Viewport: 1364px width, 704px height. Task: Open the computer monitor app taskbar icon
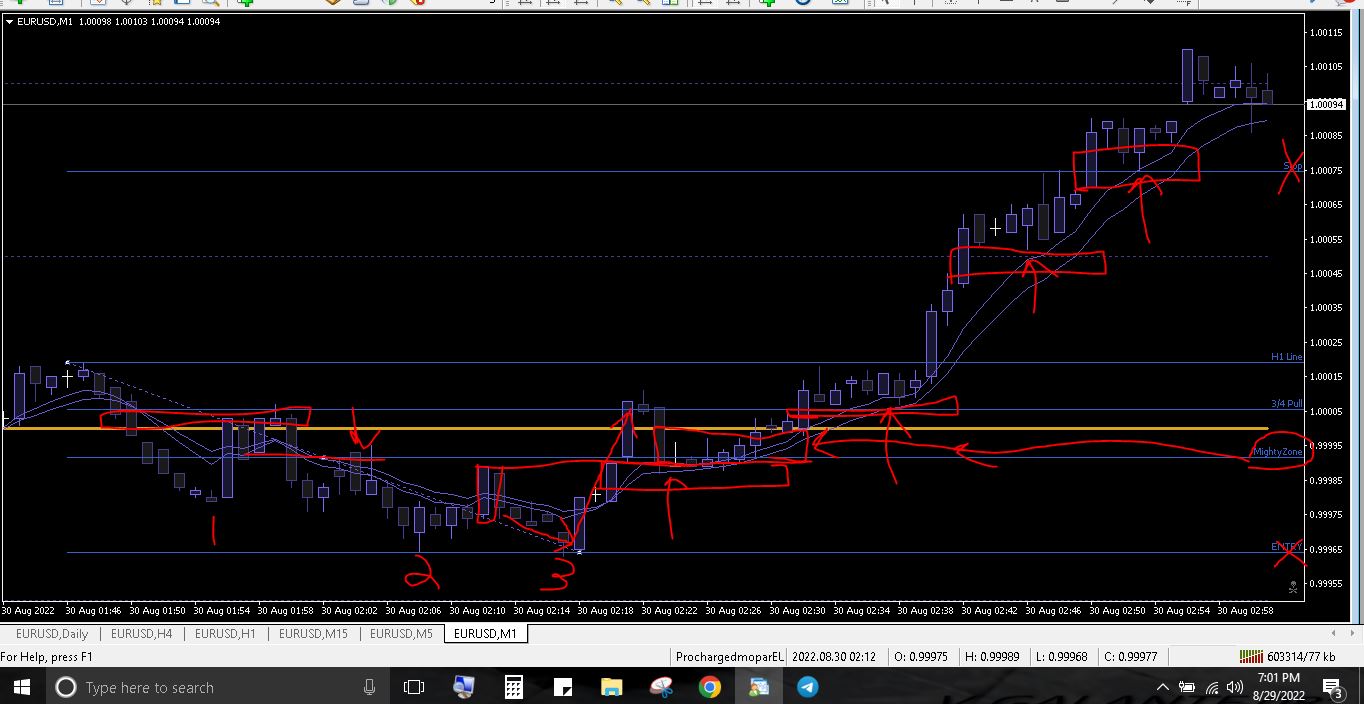464,687
